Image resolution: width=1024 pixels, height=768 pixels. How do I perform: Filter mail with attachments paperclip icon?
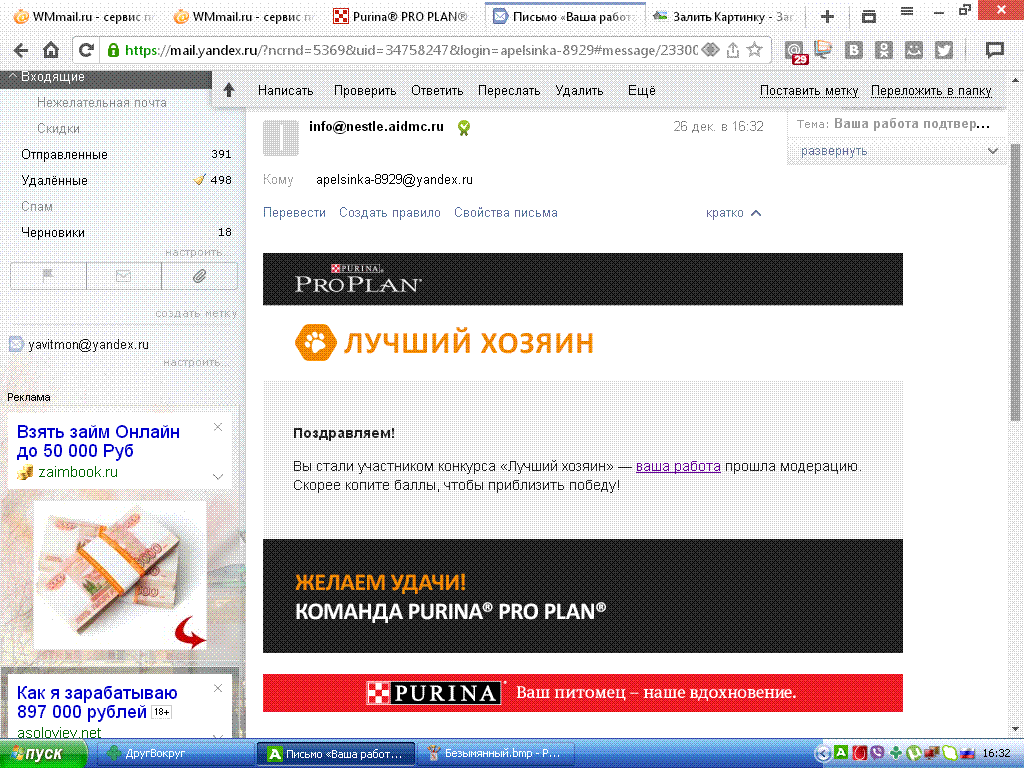point(200,276)
